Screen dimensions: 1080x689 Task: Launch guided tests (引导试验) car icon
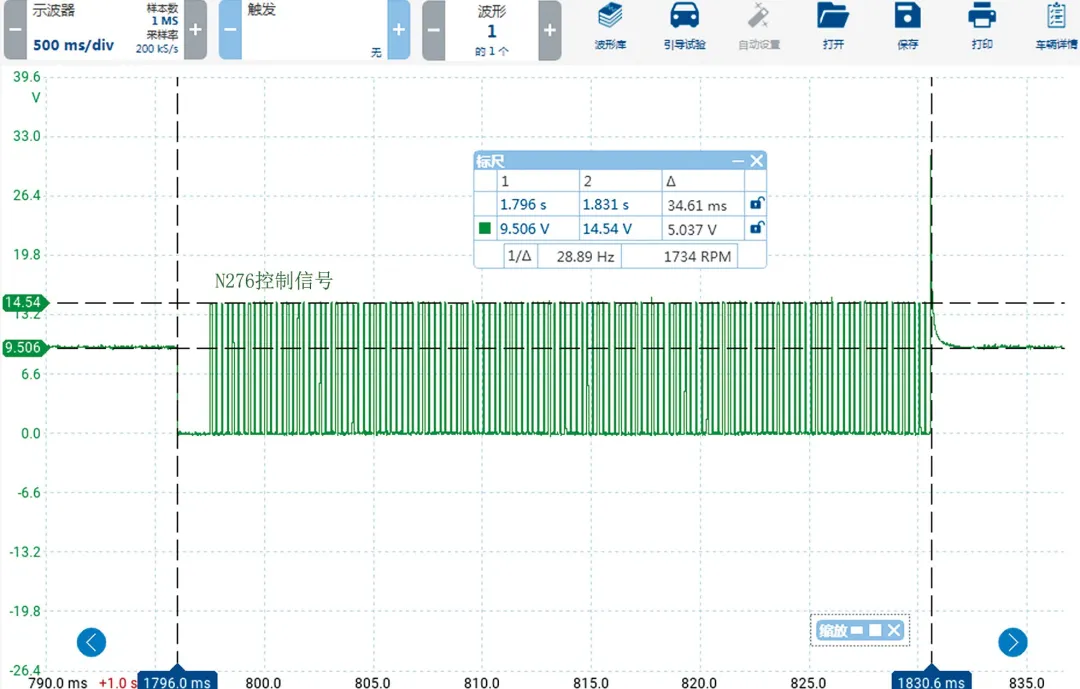tap(684, 26)
